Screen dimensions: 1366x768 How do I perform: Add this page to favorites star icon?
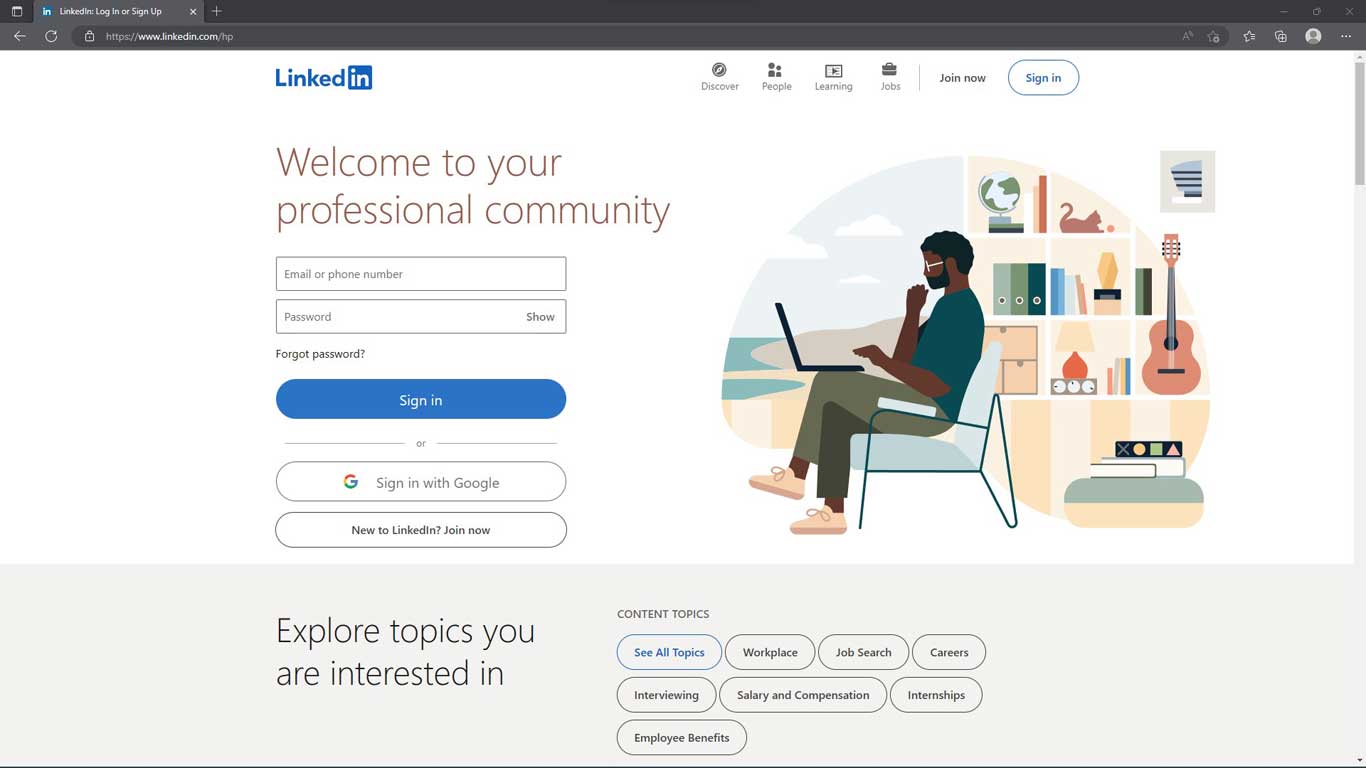tap(1213, 36)
